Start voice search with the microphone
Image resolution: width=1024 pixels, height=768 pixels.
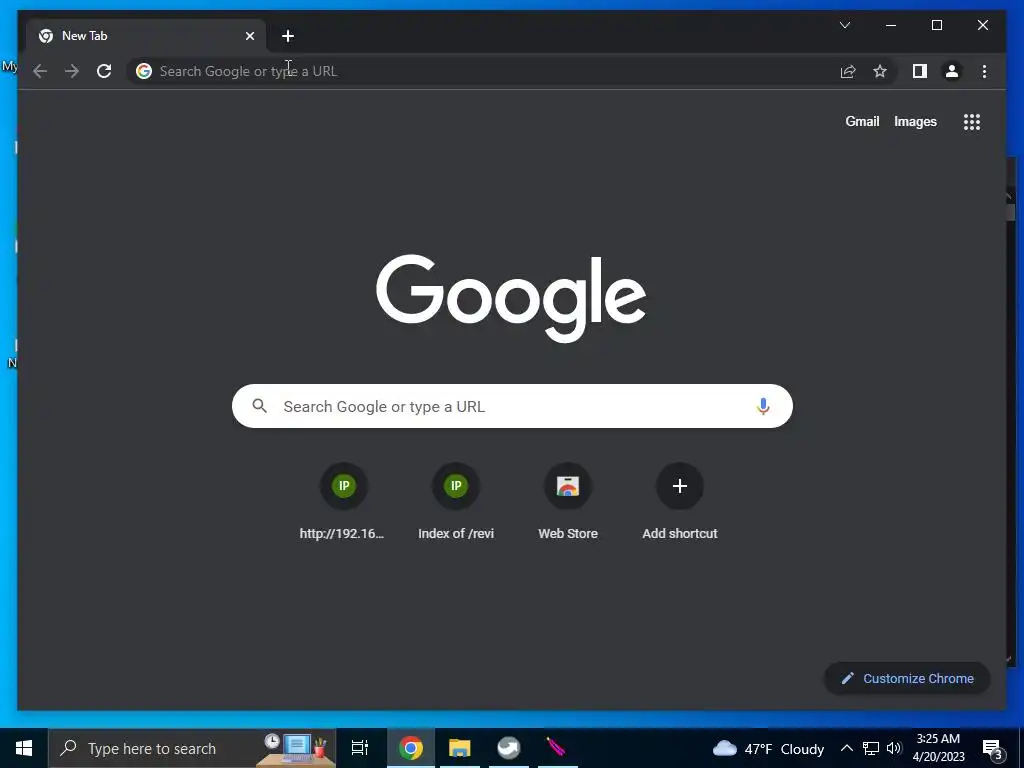tap(763, 406)
